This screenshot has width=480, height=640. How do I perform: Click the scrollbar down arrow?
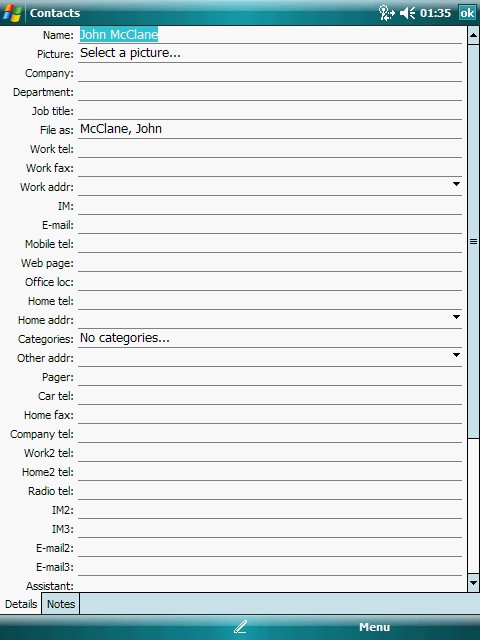tap(473, 583)
